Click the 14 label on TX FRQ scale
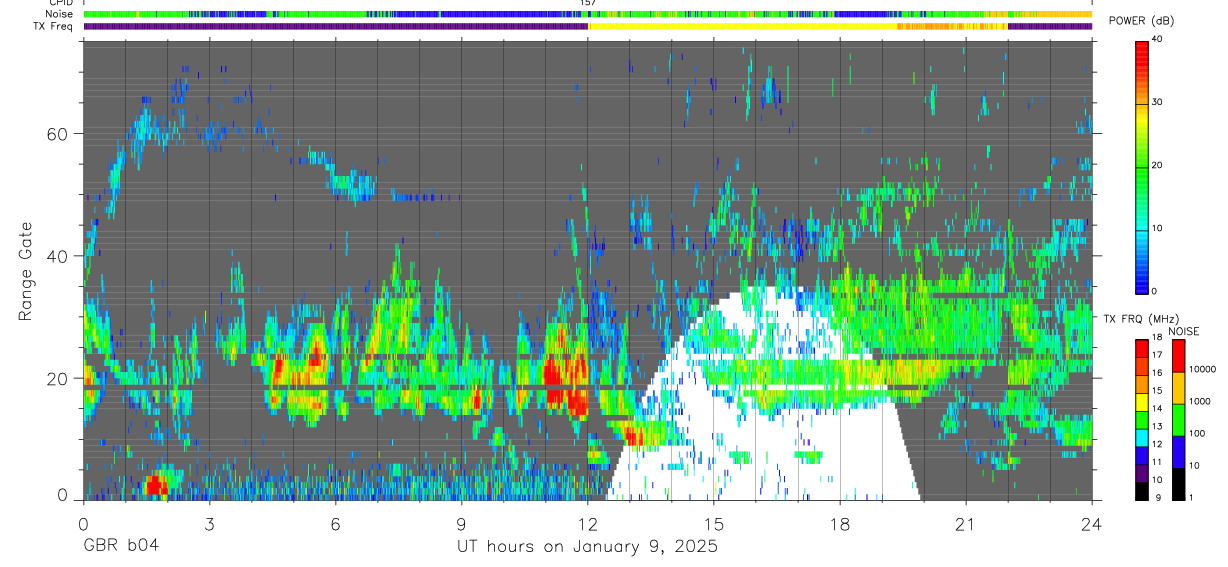Viewport: 1228px width, 567px height. click(1158, 409)
